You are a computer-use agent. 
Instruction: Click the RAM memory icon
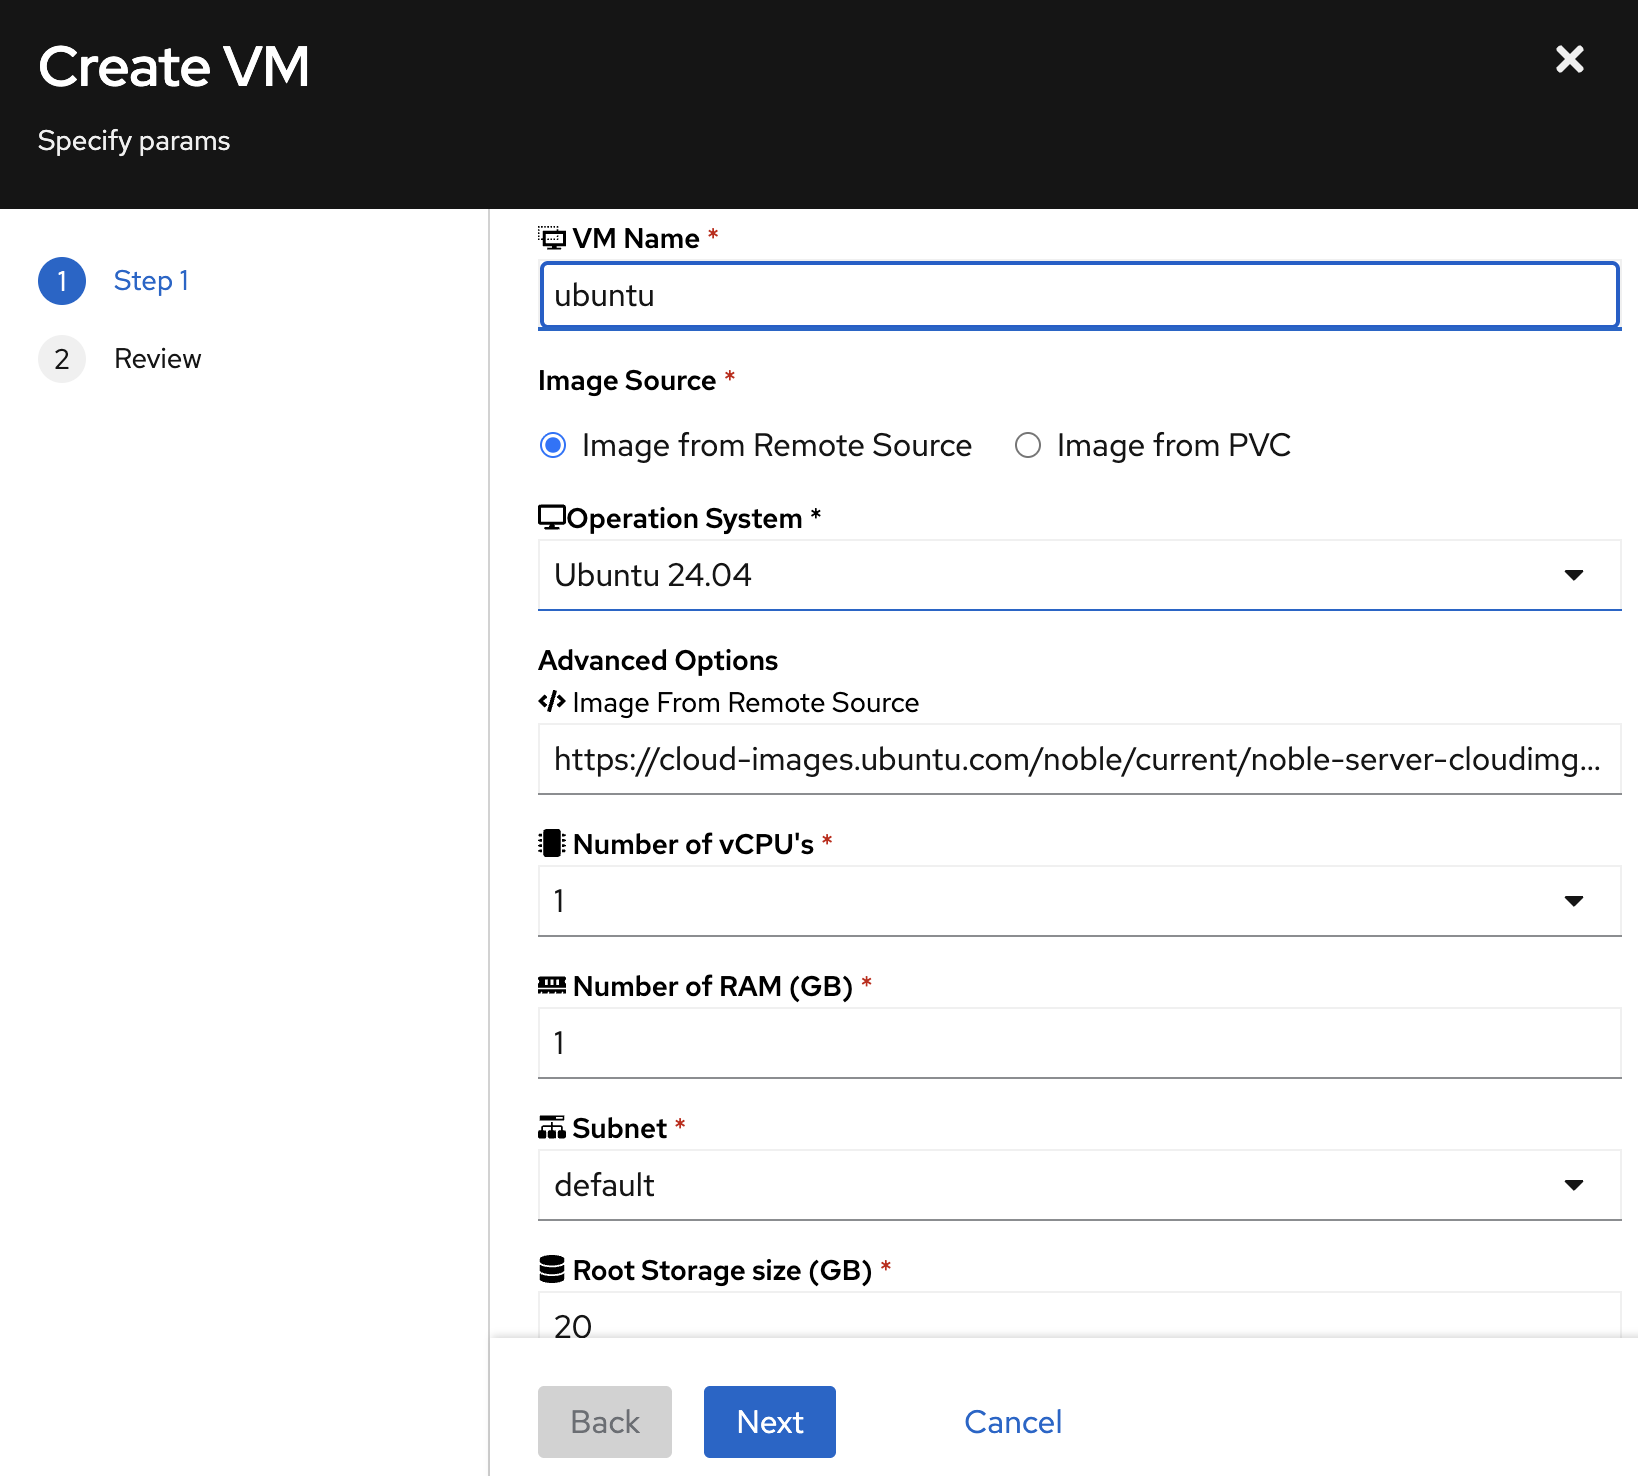552,986
